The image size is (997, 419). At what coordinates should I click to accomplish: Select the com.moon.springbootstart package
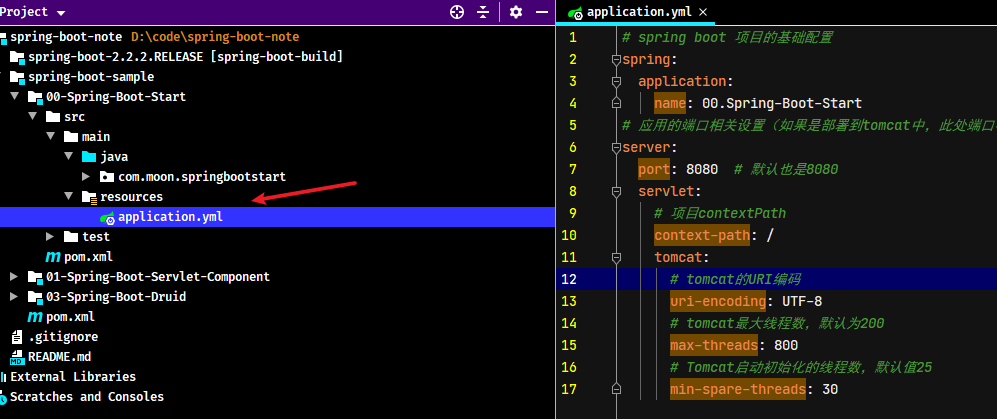[x=202, y=177]
